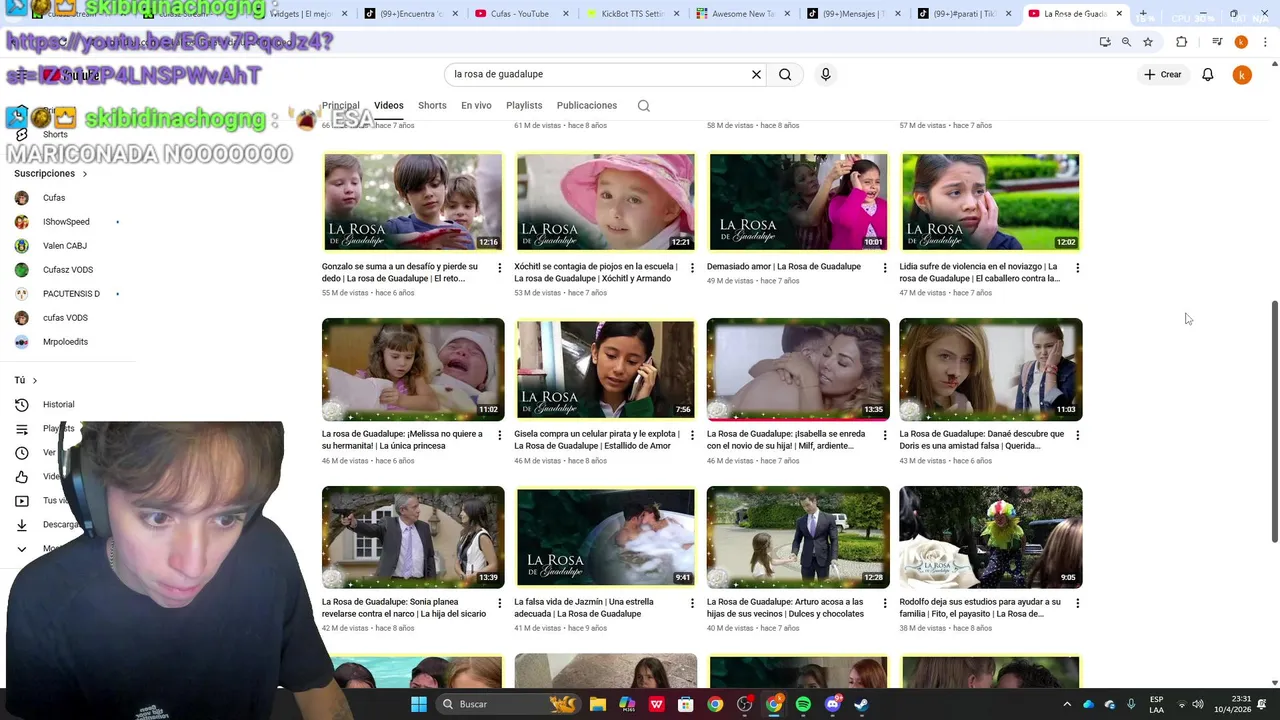Open Valen CABJ subscription channel

pos(65,246)
